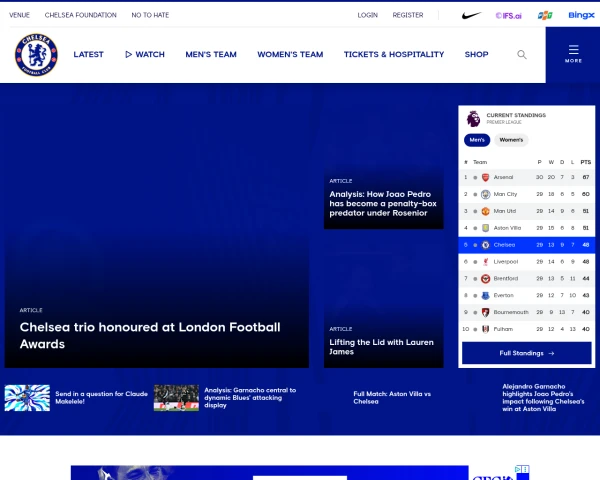
Task: Click the Arsenal team name in standings
Action: [503, 177]
